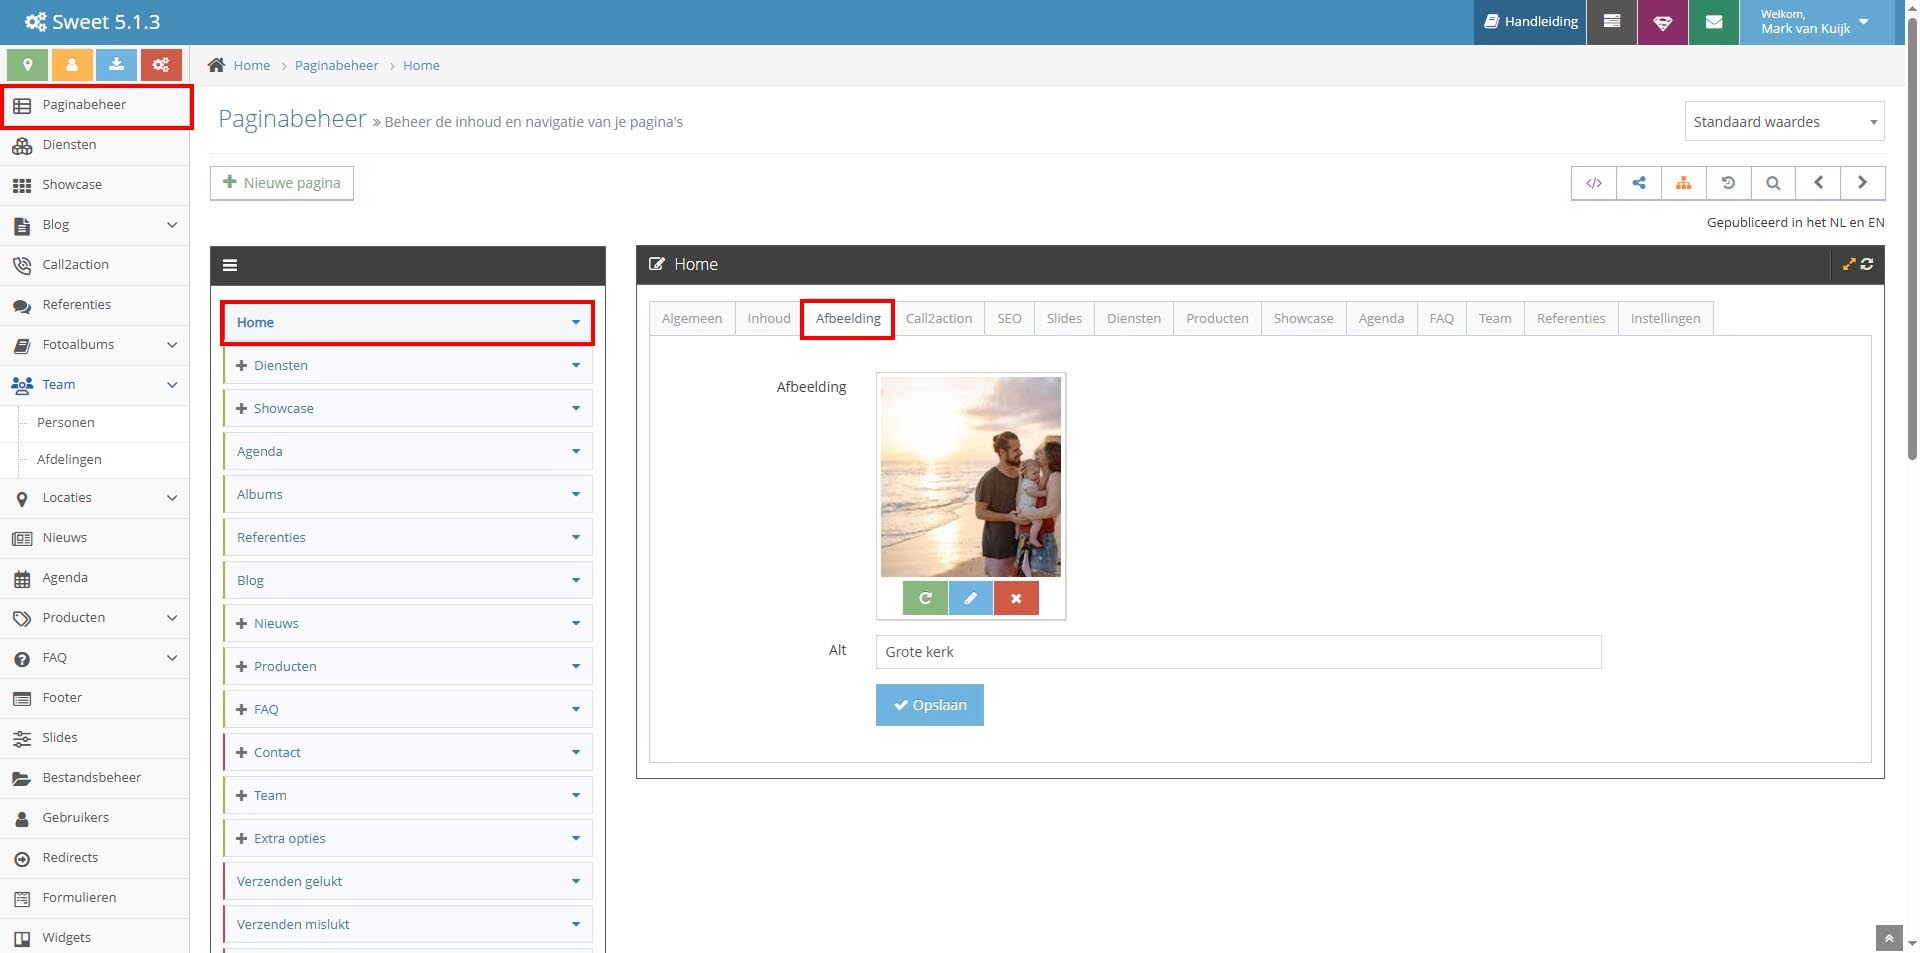Open the green envelope mail icon
Image resolution: width=1920 pixels, height=953 pixels.
click(1714, 22)
